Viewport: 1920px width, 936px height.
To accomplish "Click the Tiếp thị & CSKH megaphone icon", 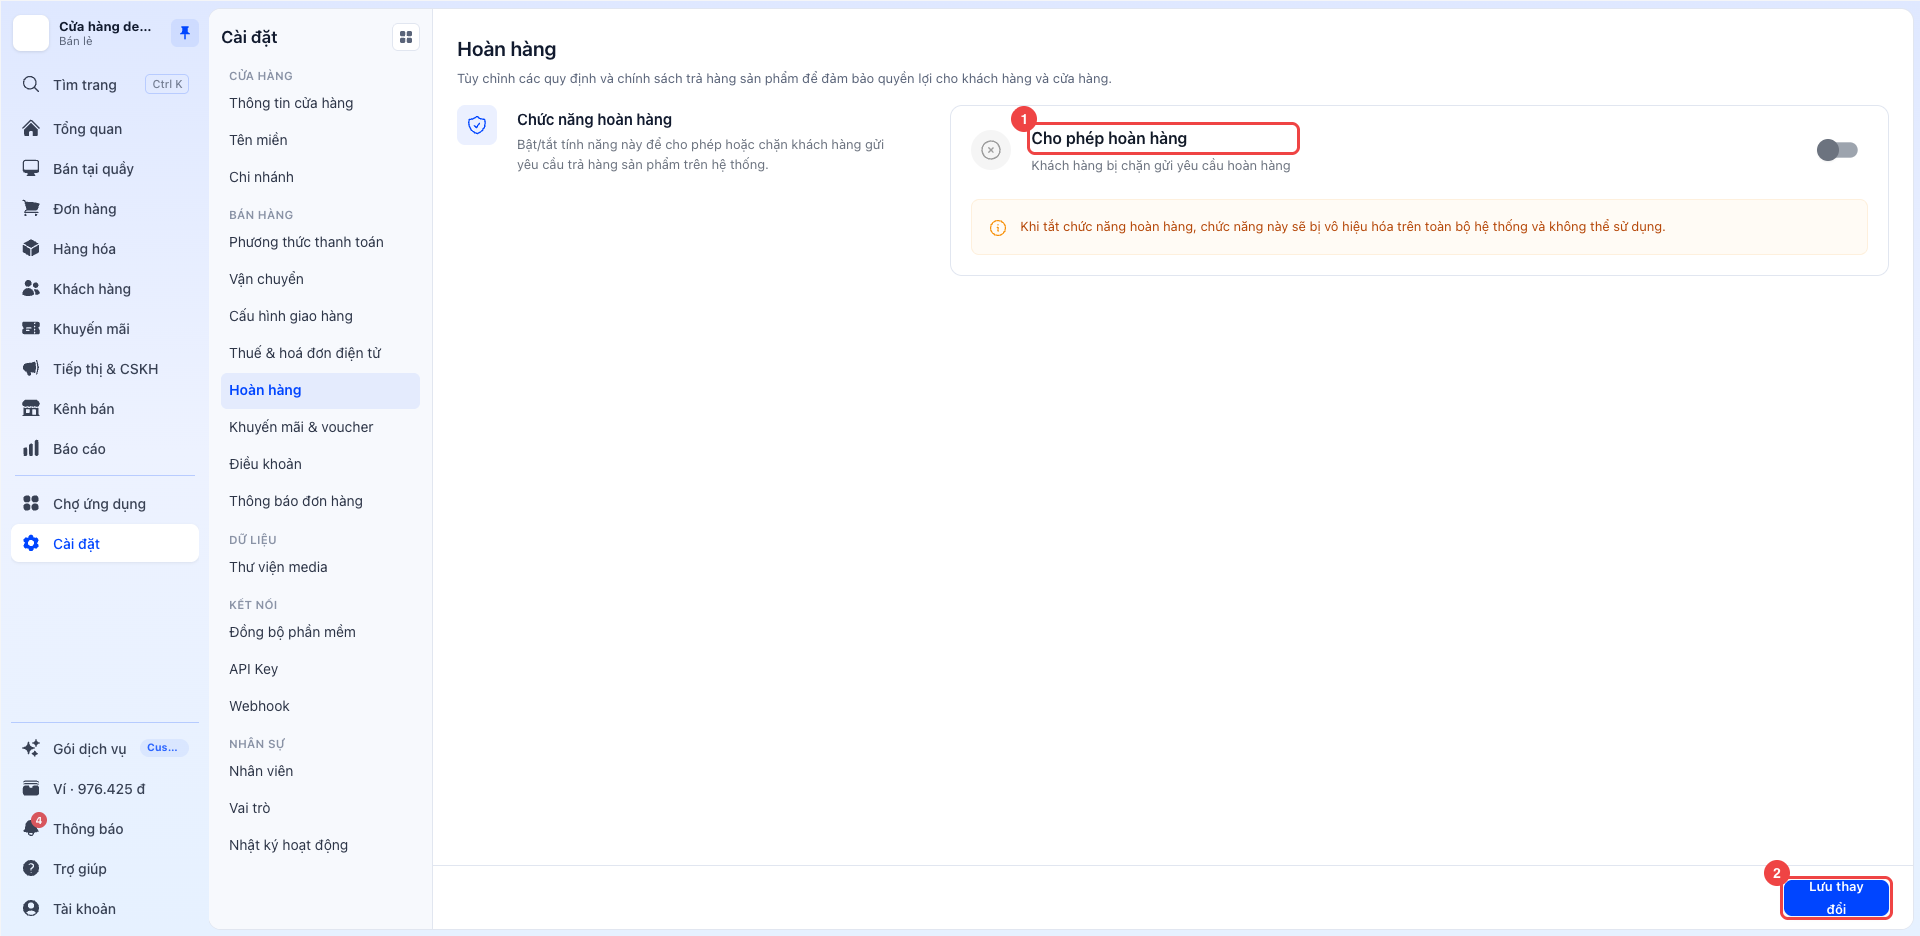I will click(x=31, y=368).
